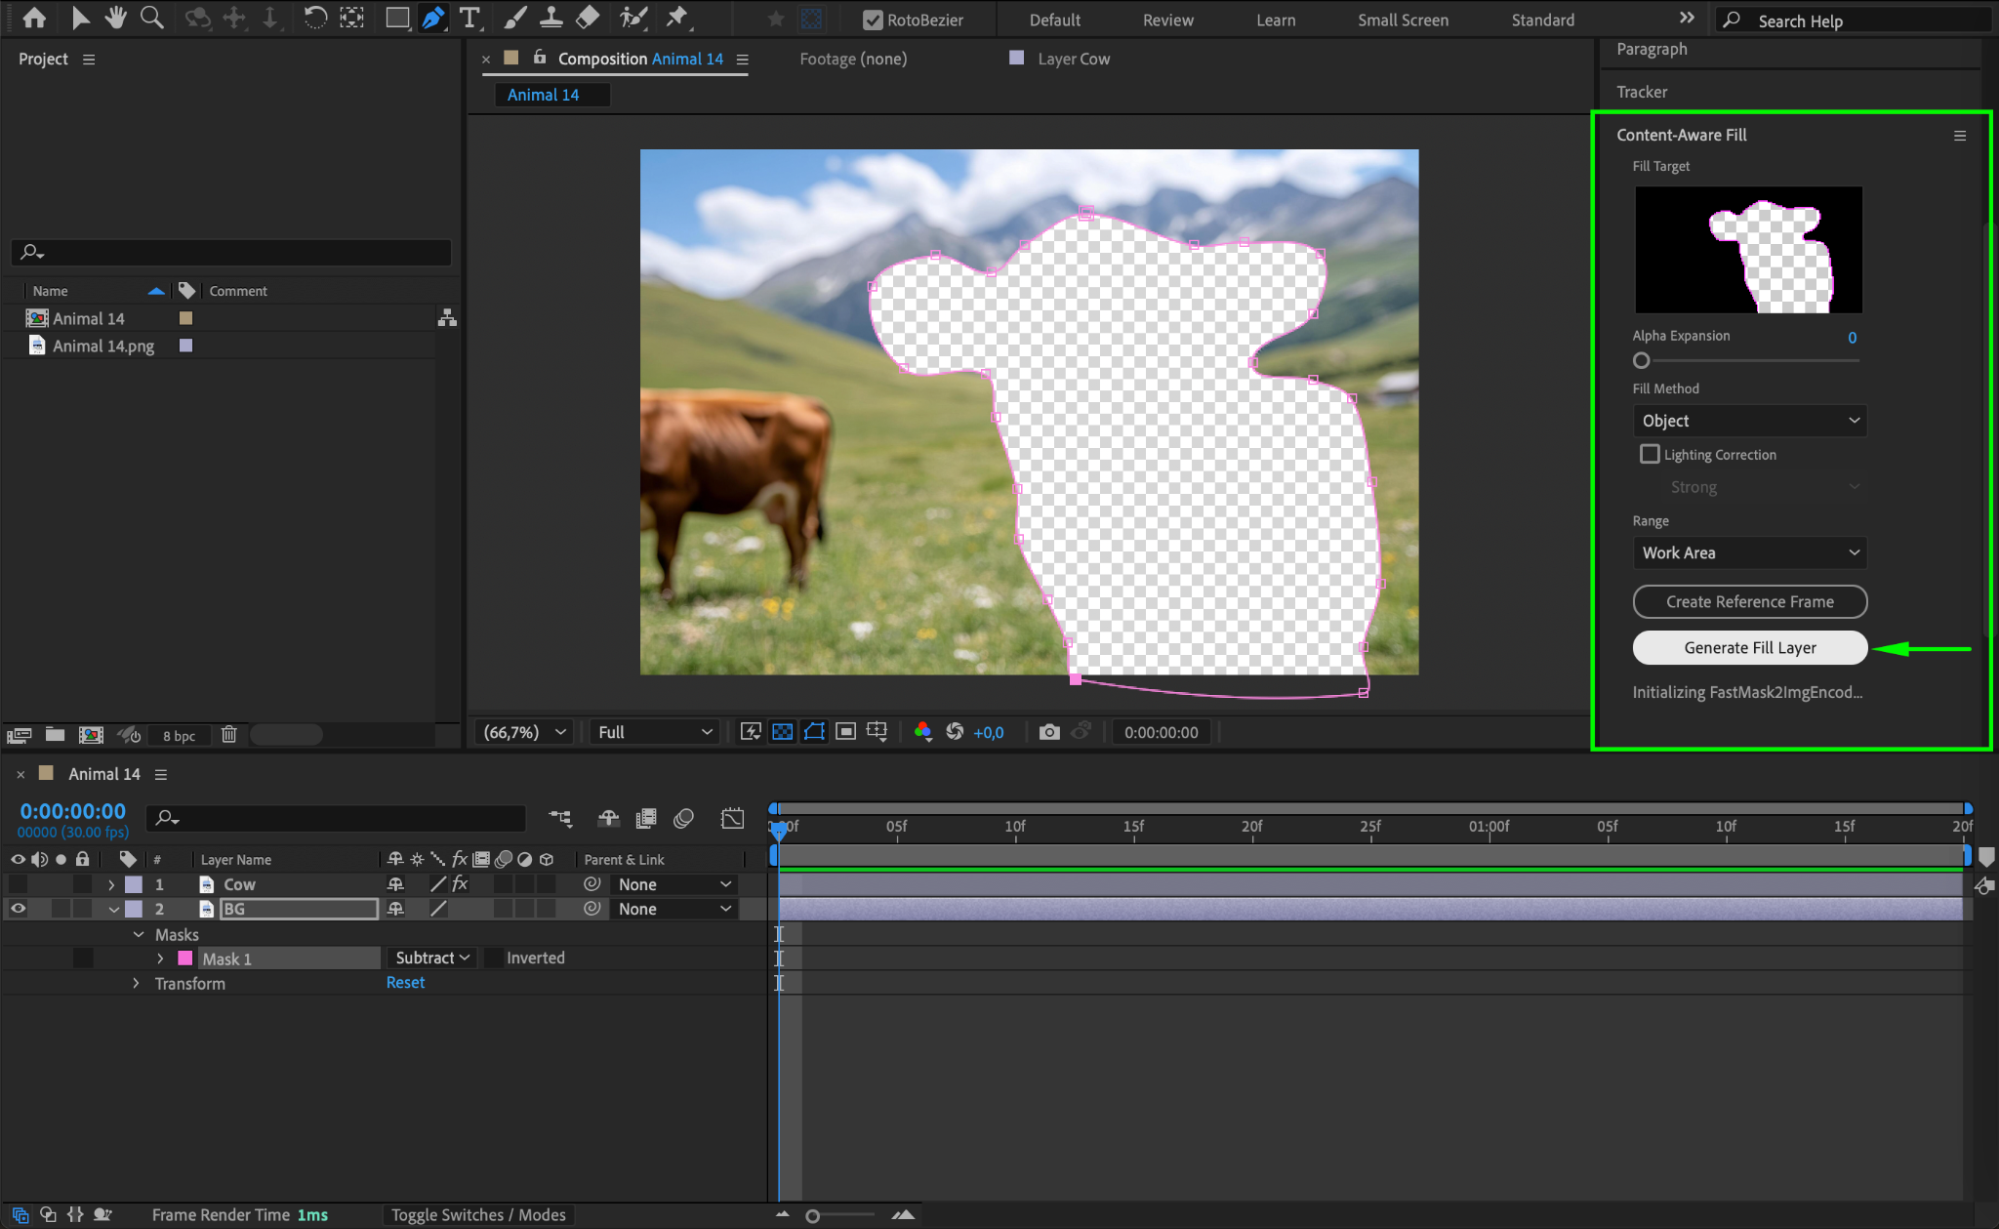Click the Take Snapshot camera icon

[1048, 732]
